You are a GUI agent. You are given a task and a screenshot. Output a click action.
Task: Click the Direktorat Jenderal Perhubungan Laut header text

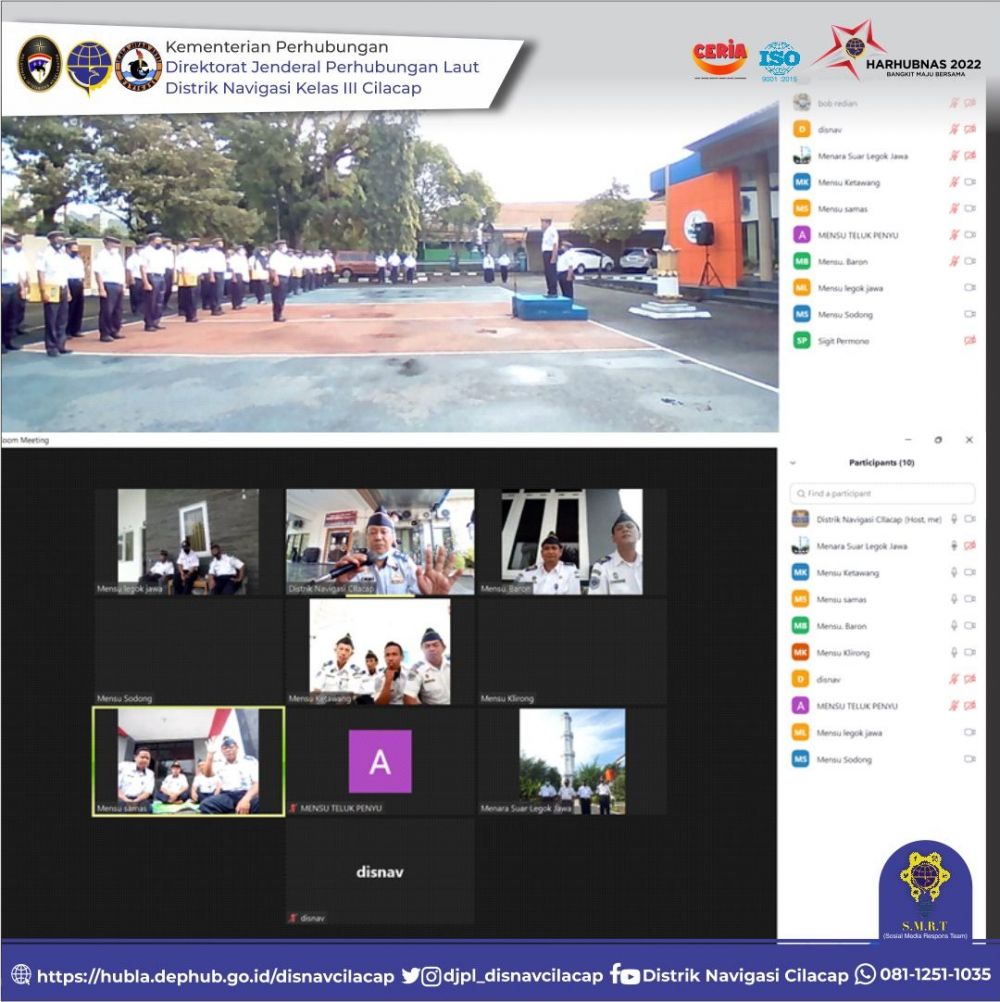coord(322,67)
